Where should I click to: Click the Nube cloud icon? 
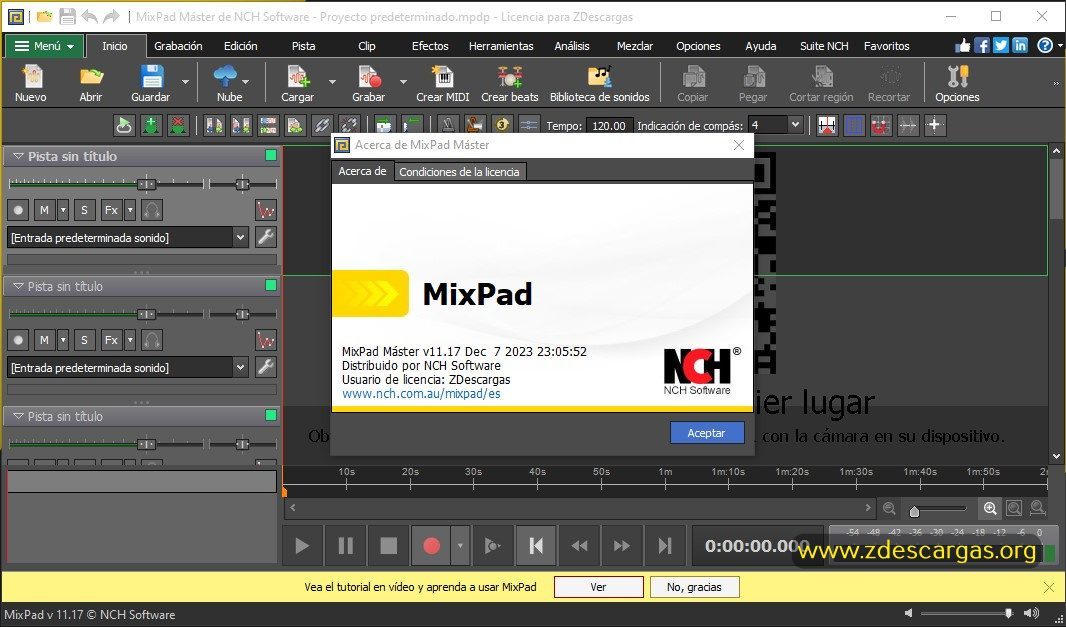click(225, 76)
